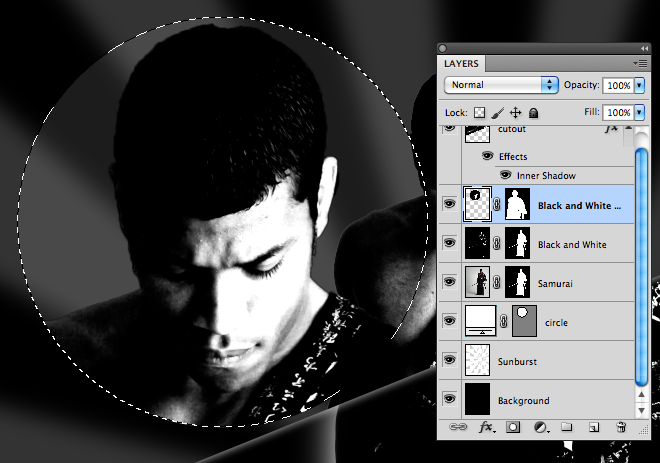Click the mask link icon on the circle layer
The width and height of the screenshot is (660, 463).
(503, 322)
